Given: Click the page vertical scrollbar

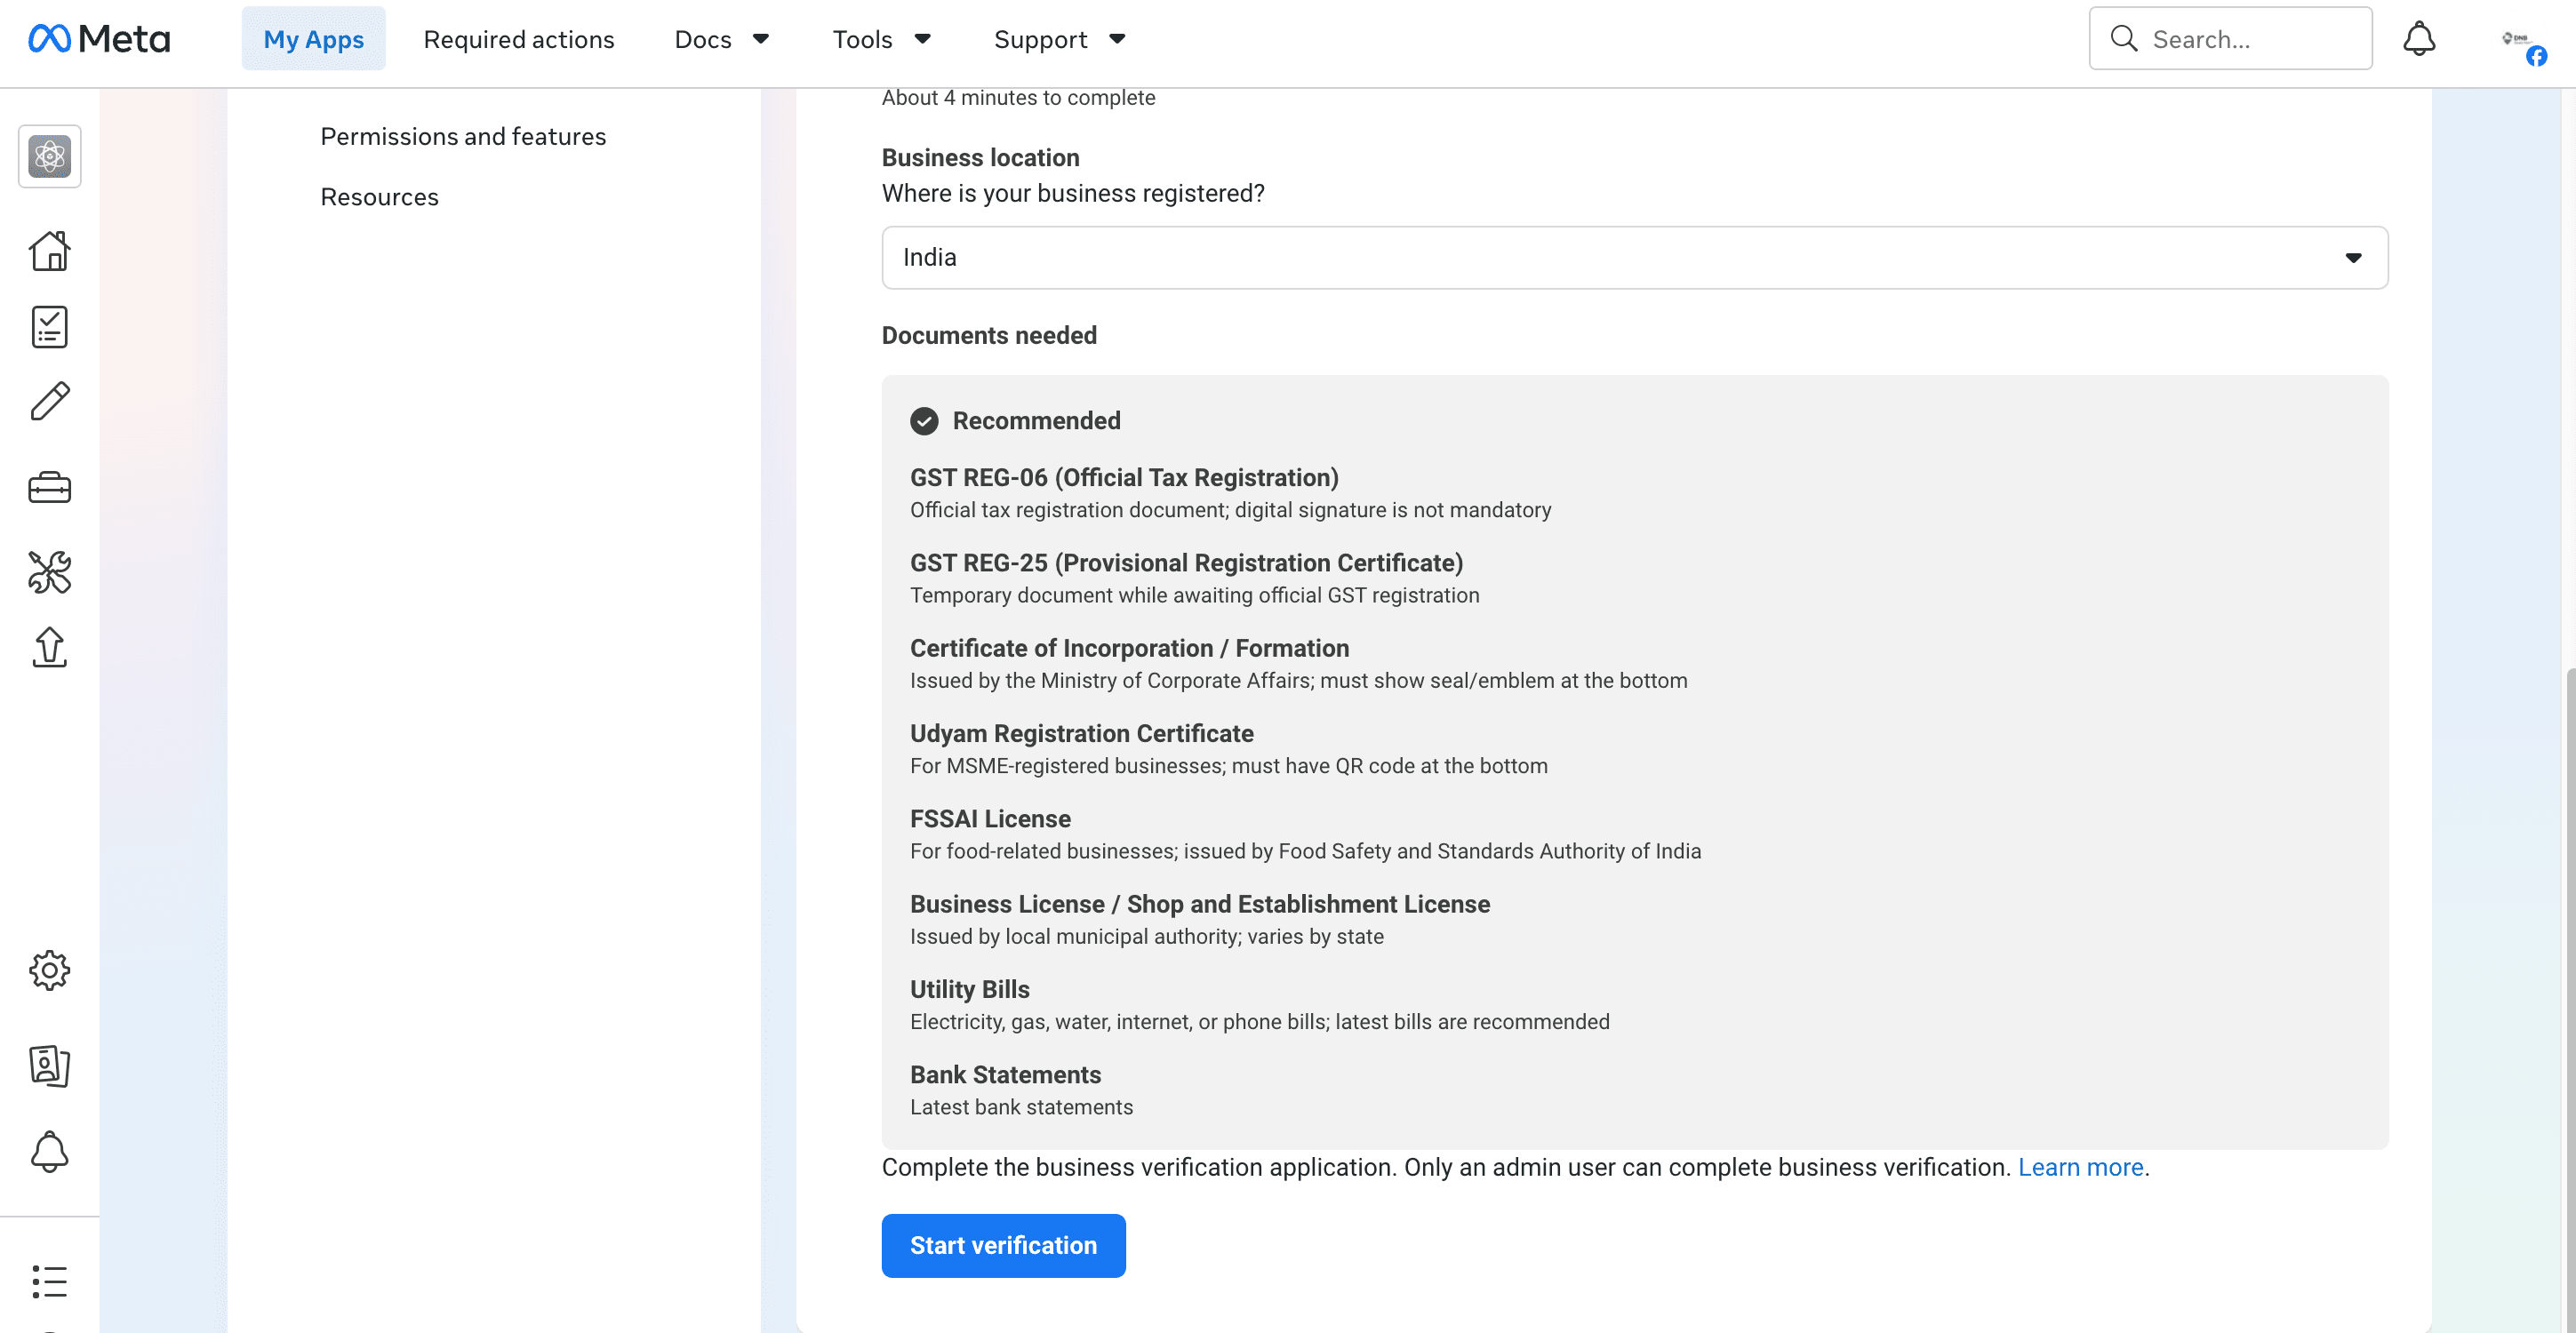Looking at the screenshot, I should [2570, 1000].
